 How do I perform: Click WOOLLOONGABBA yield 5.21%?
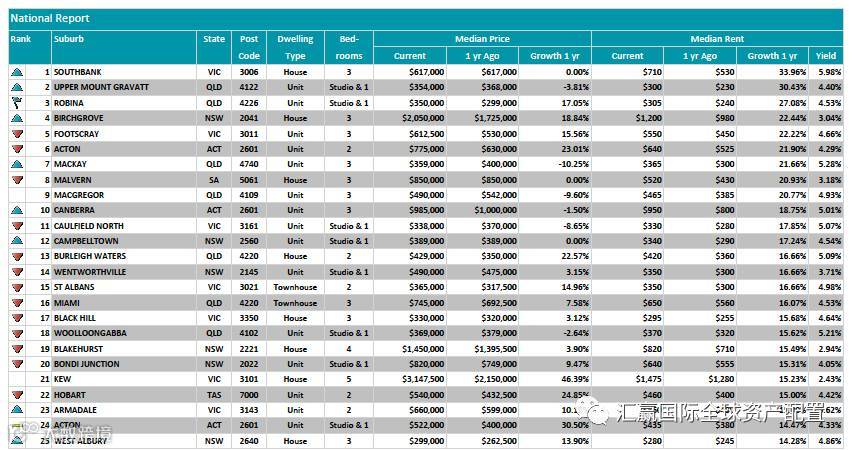point(830,334)
